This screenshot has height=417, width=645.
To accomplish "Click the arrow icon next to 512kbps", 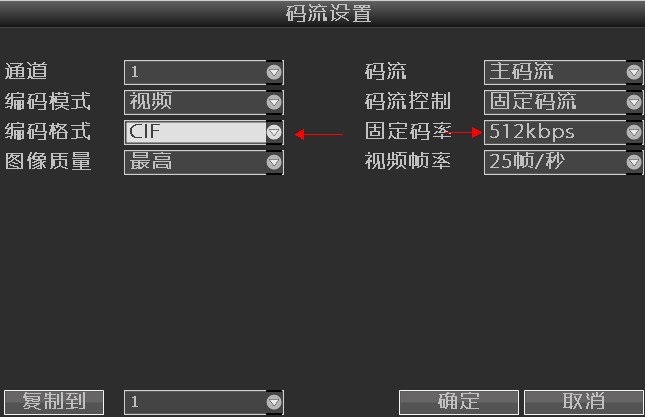I will (x=634, y=132).
